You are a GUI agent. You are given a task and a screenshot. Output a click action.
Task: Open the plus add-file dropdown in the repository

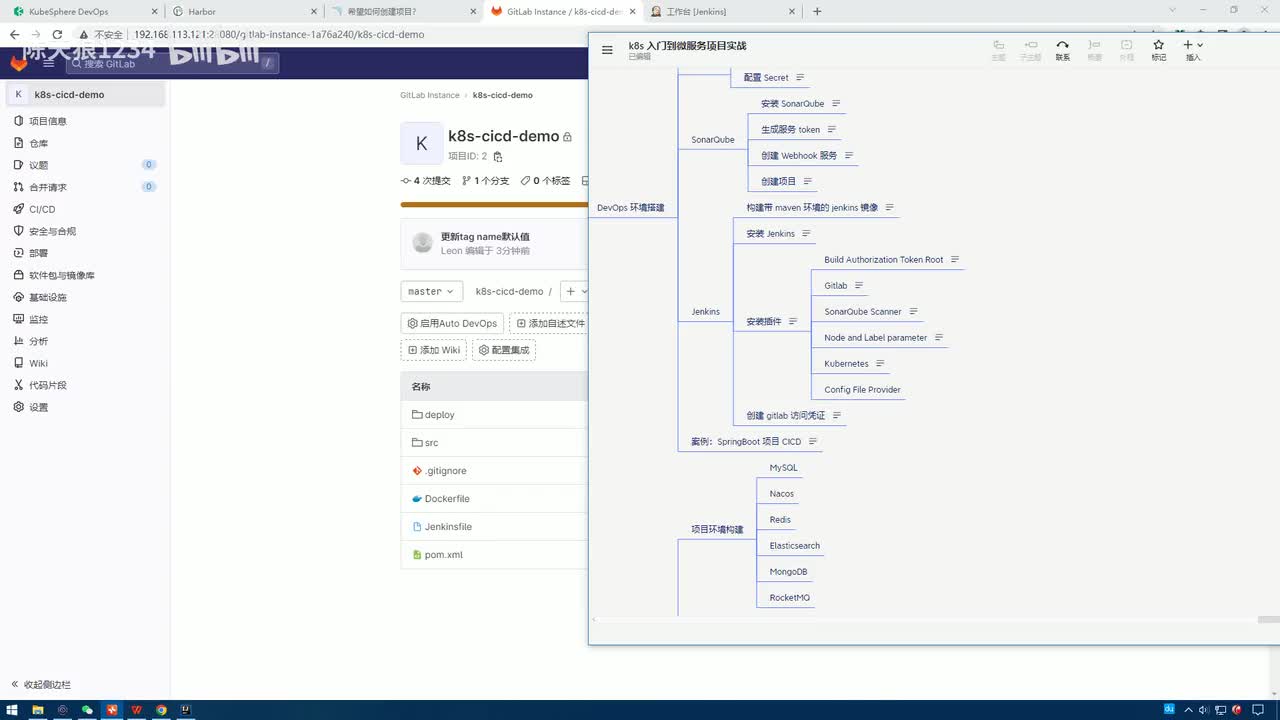point(575,291)
